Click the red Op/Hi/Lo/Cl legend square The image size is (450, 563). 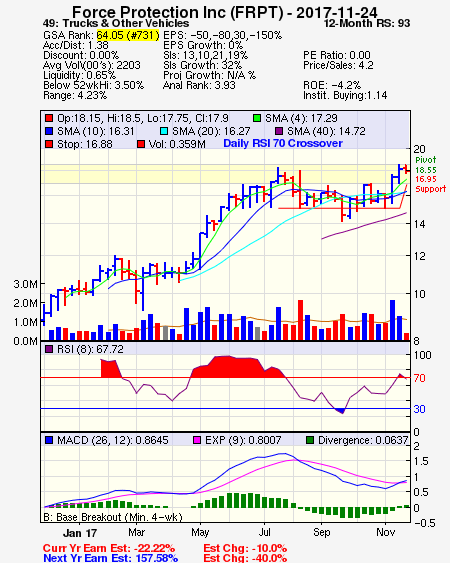(49, 118)
